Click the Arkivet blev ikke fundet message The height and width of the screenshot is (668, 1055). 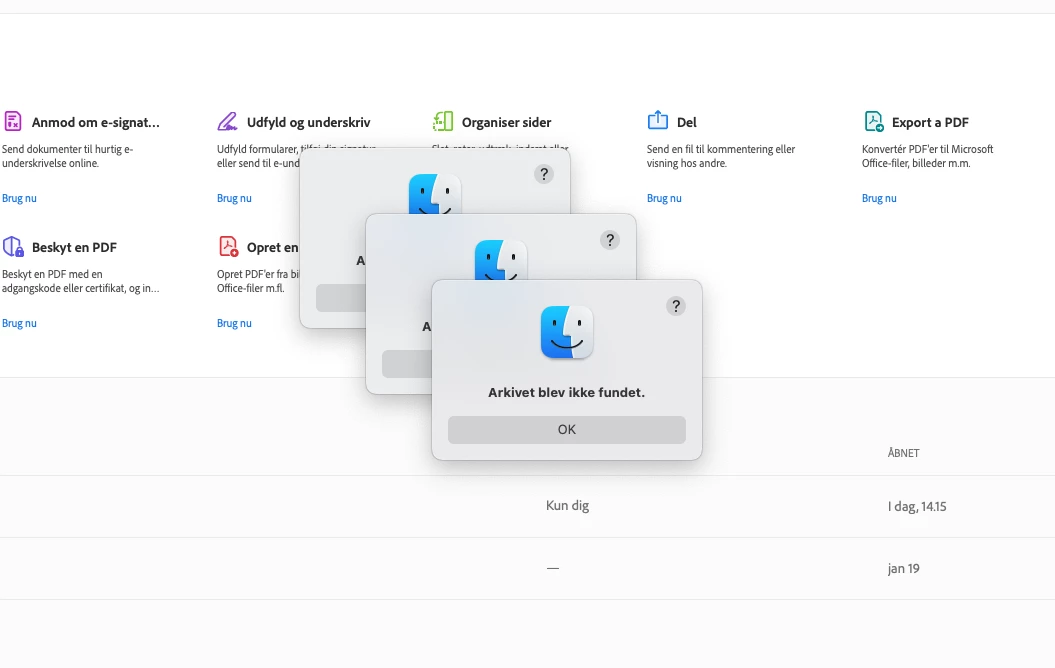click(567, 392)
